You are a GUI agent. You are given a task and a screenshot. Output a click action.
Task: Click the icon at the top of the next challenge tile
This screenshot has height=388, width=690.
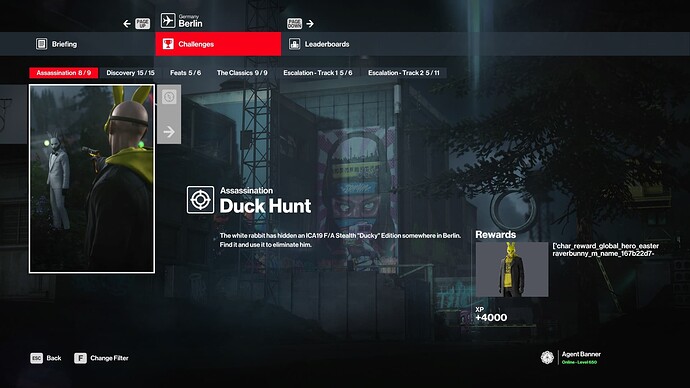pos(169,97)
